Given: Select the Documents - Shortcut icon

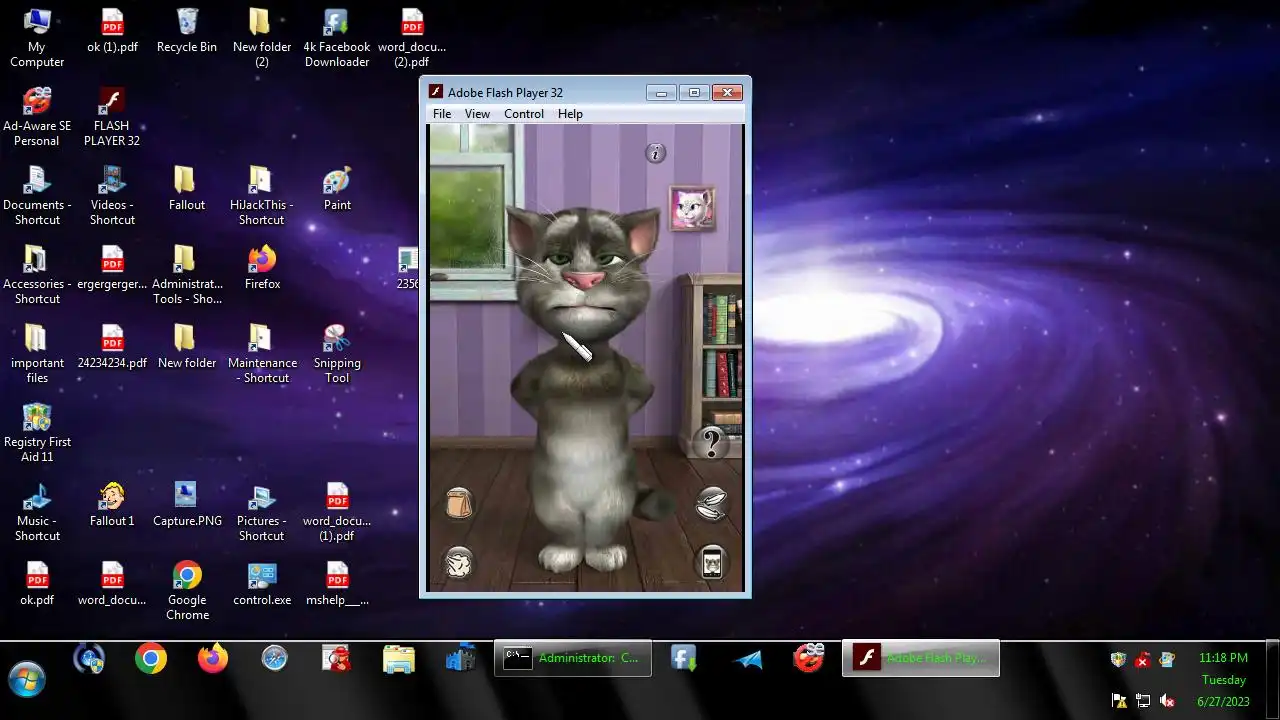Looking at the screenshot, I should click(37, 196).
